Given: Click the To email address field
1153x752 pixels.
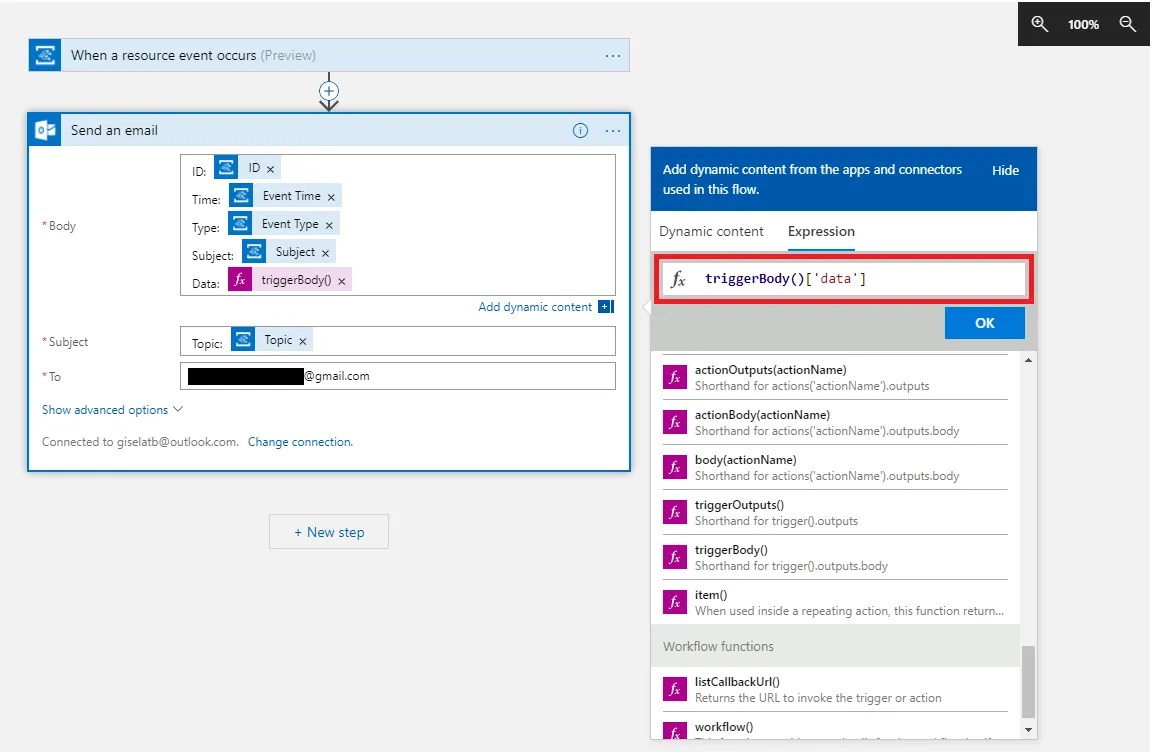Looking at the screenshot, I should (x=398, y=376).
